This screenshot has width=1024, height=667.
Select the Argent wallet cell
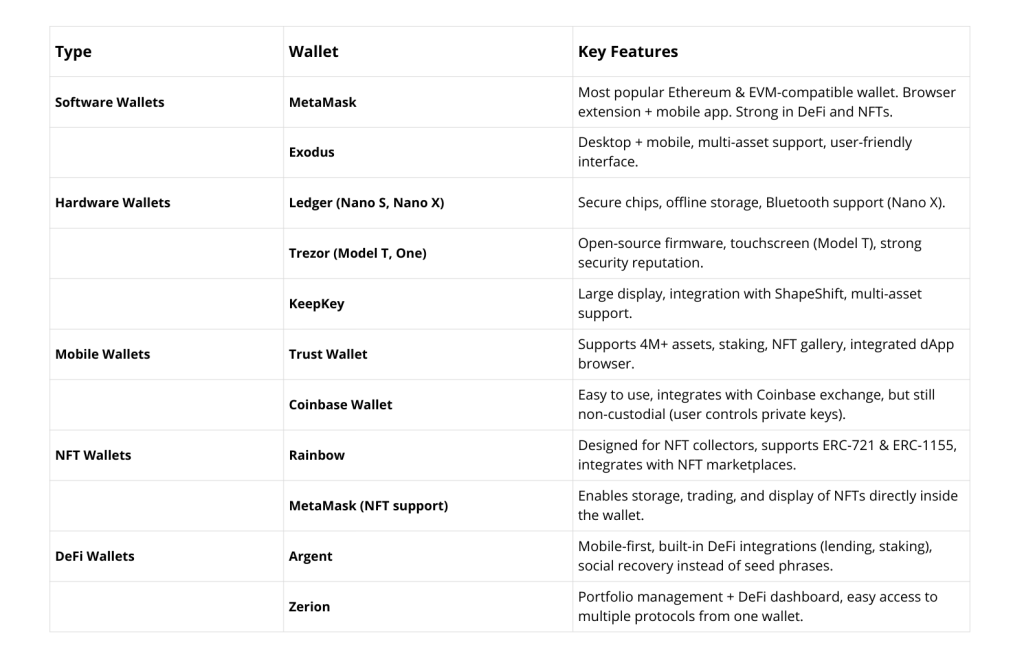[310, 556]
